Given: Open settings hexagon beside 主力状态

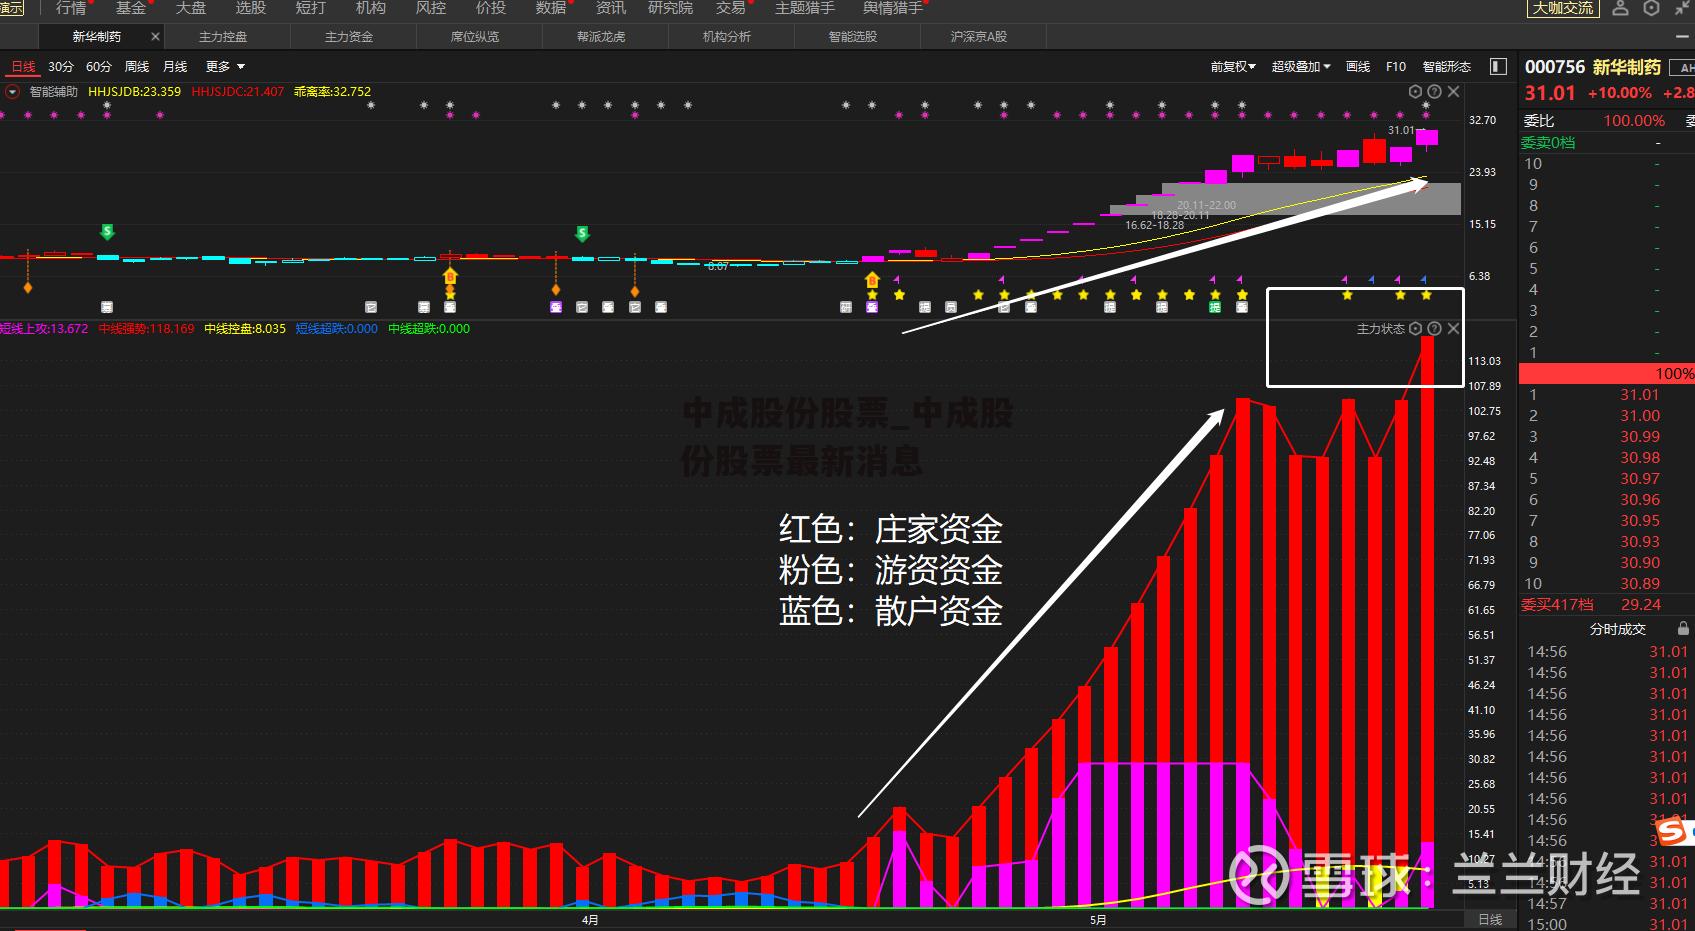Looking at the screenshot, I should click(x=1415, y=328).
